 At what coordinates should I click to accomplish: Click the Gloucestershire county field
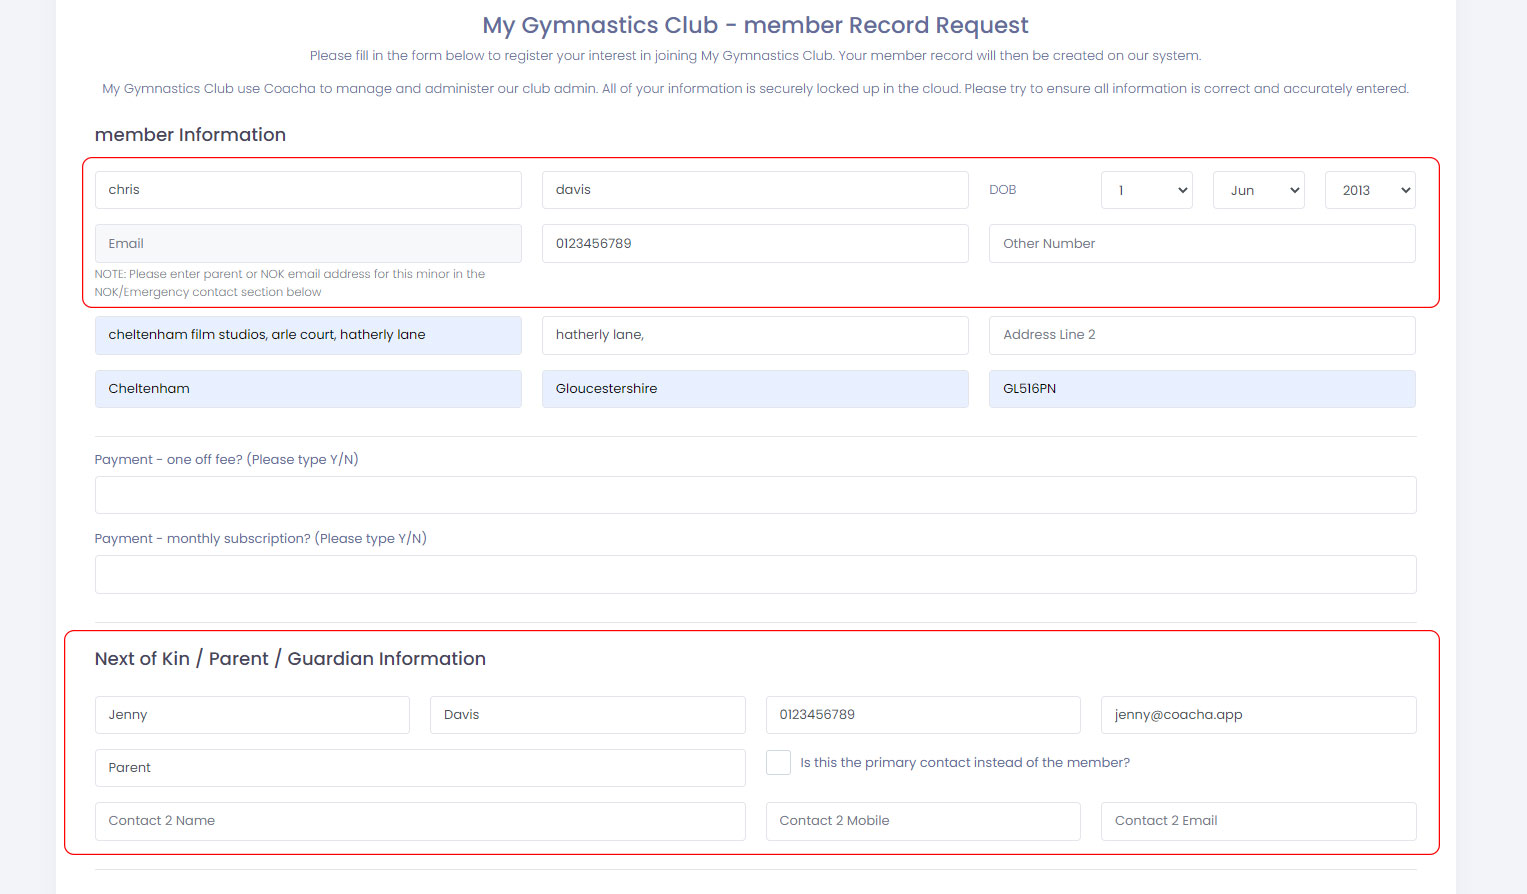(755, 389)
